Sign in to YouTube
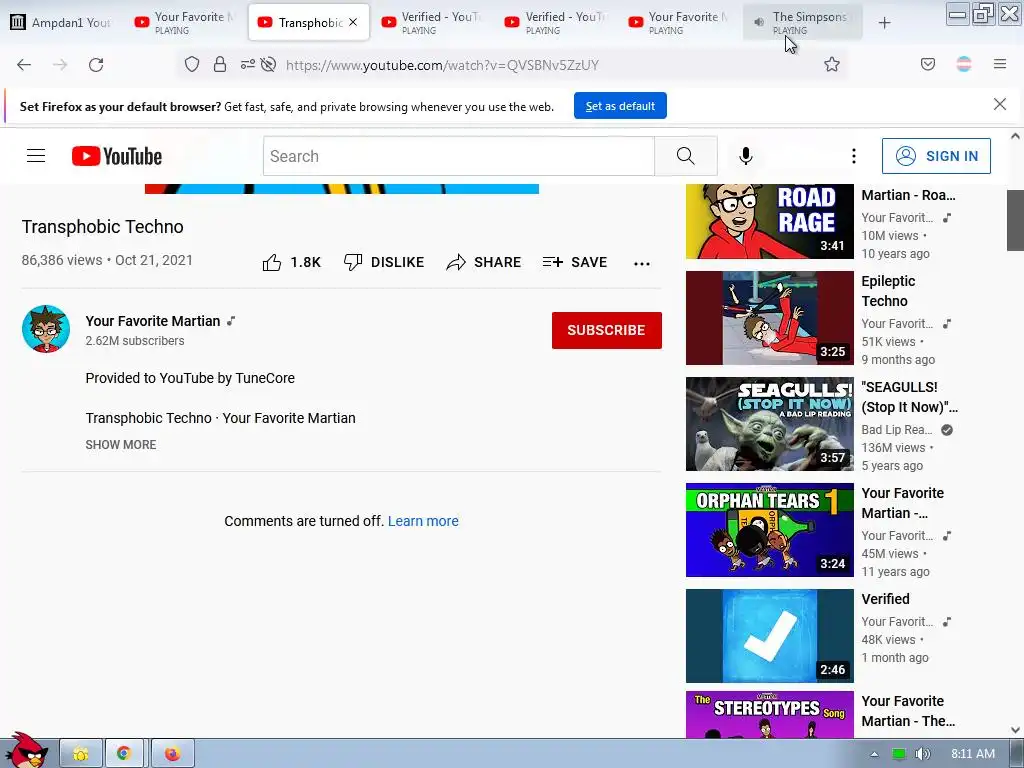The height and width of the screenshot is (768, 1024). click(x=936, y=156)
